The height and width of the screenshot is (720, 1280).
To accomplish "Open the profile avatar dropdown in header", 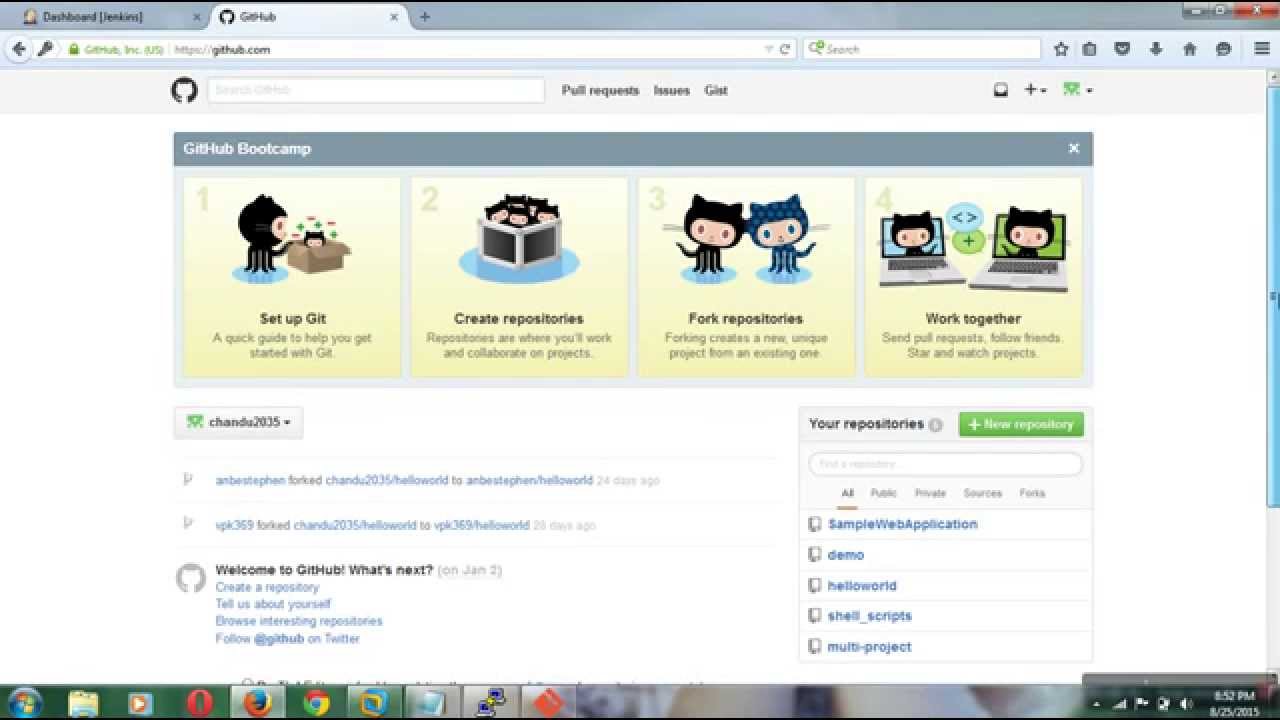I will pos(1077,90).
